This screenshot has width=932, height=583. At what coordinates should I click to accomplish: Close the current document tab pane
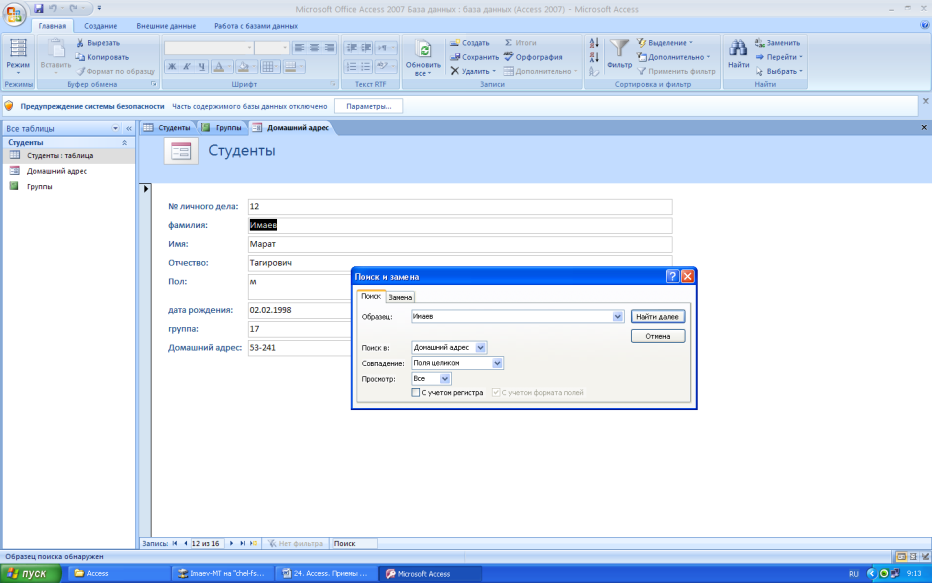point(924,127)
